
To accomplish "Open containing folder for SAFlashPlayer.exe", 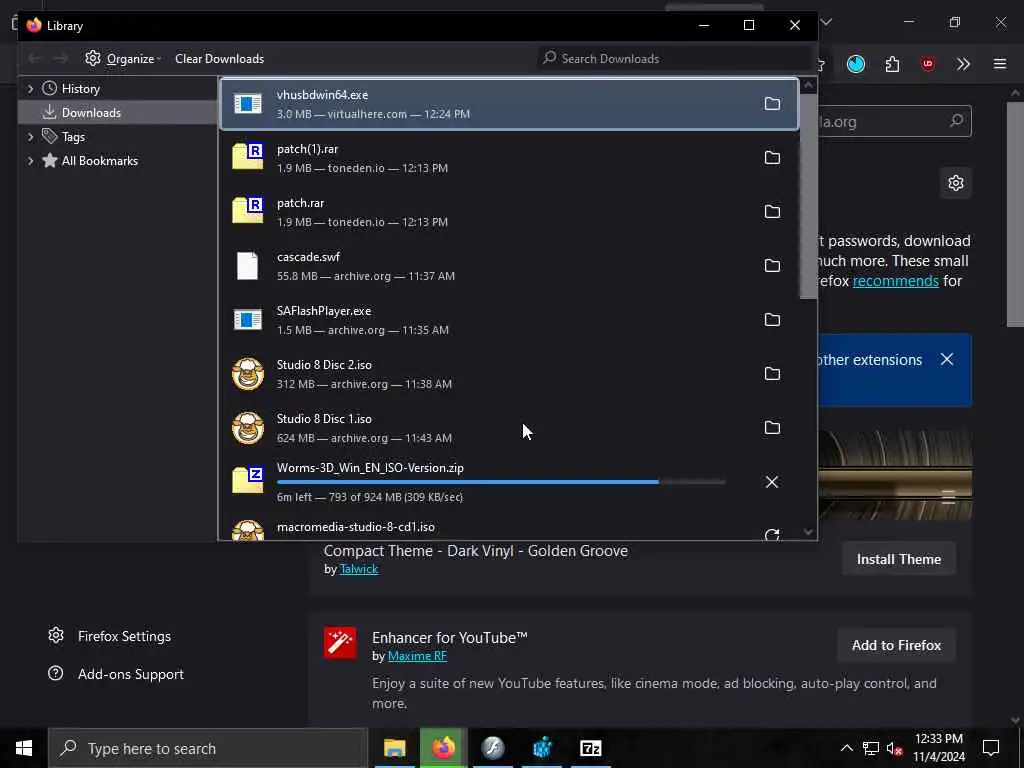I will [772, 320].
